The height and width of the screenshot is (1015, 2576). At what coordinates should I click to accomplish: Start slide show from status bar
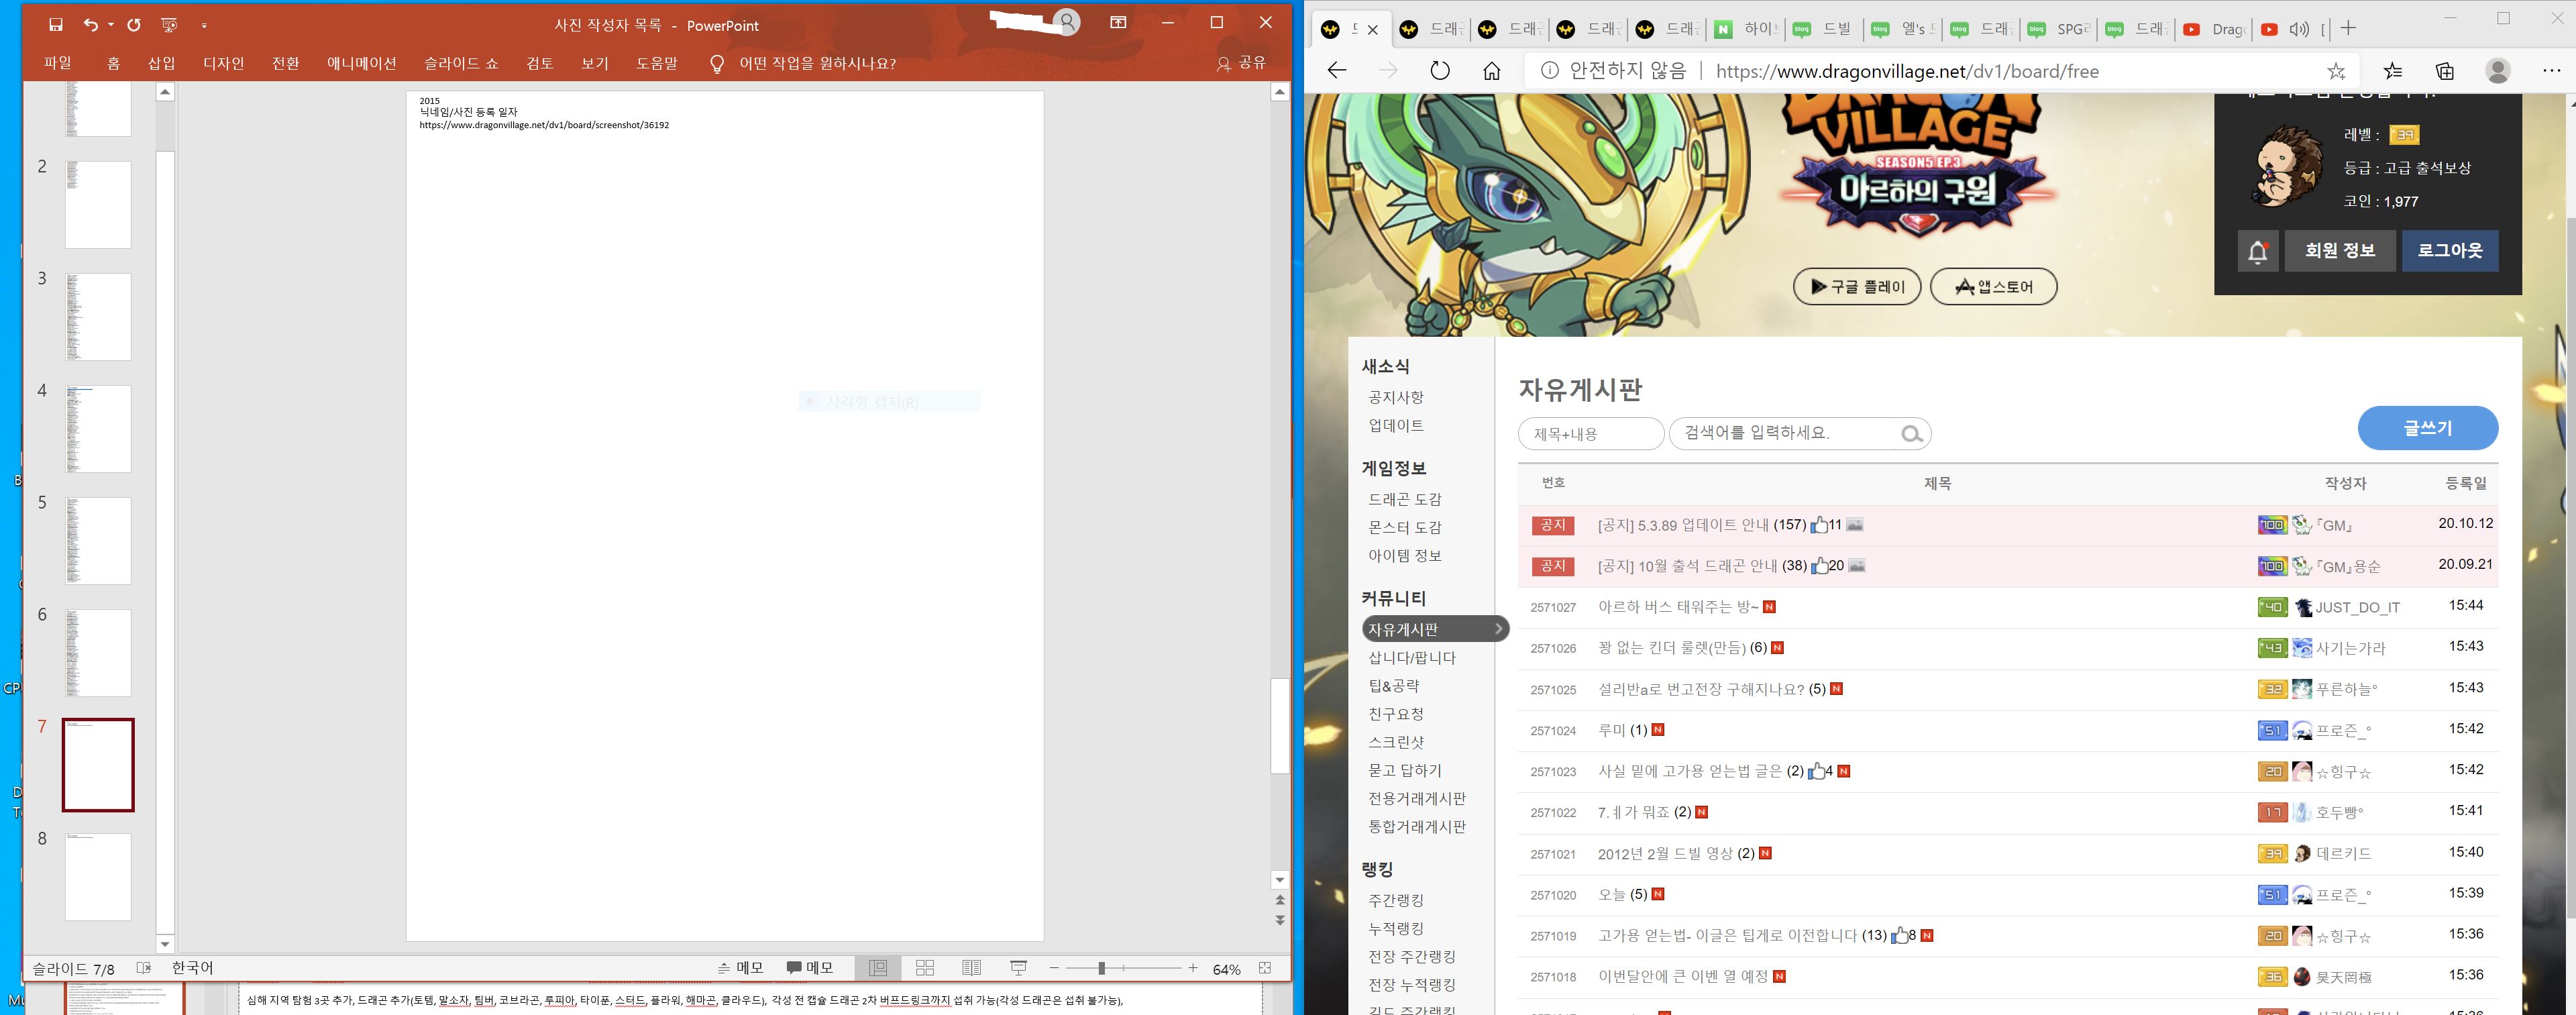click(x=1018, y=968)
